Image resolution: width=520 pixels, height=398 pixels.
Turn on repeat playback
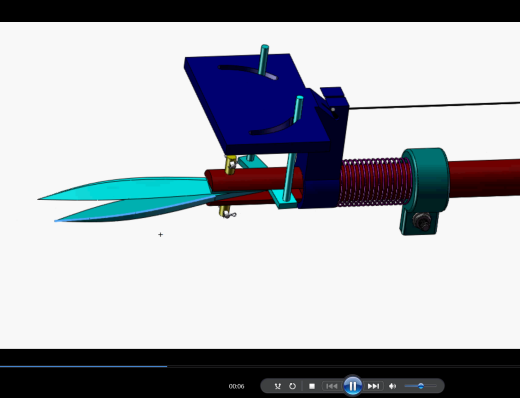tap(292, 386)
